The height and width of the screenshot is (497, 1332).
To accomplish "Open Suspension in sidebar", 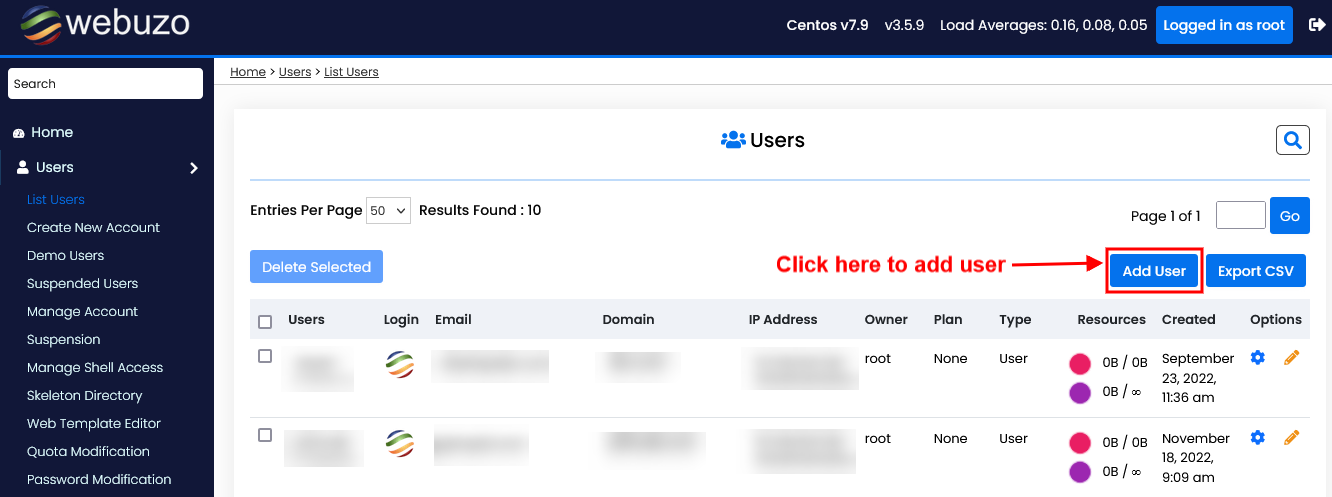I will (64, 340).
